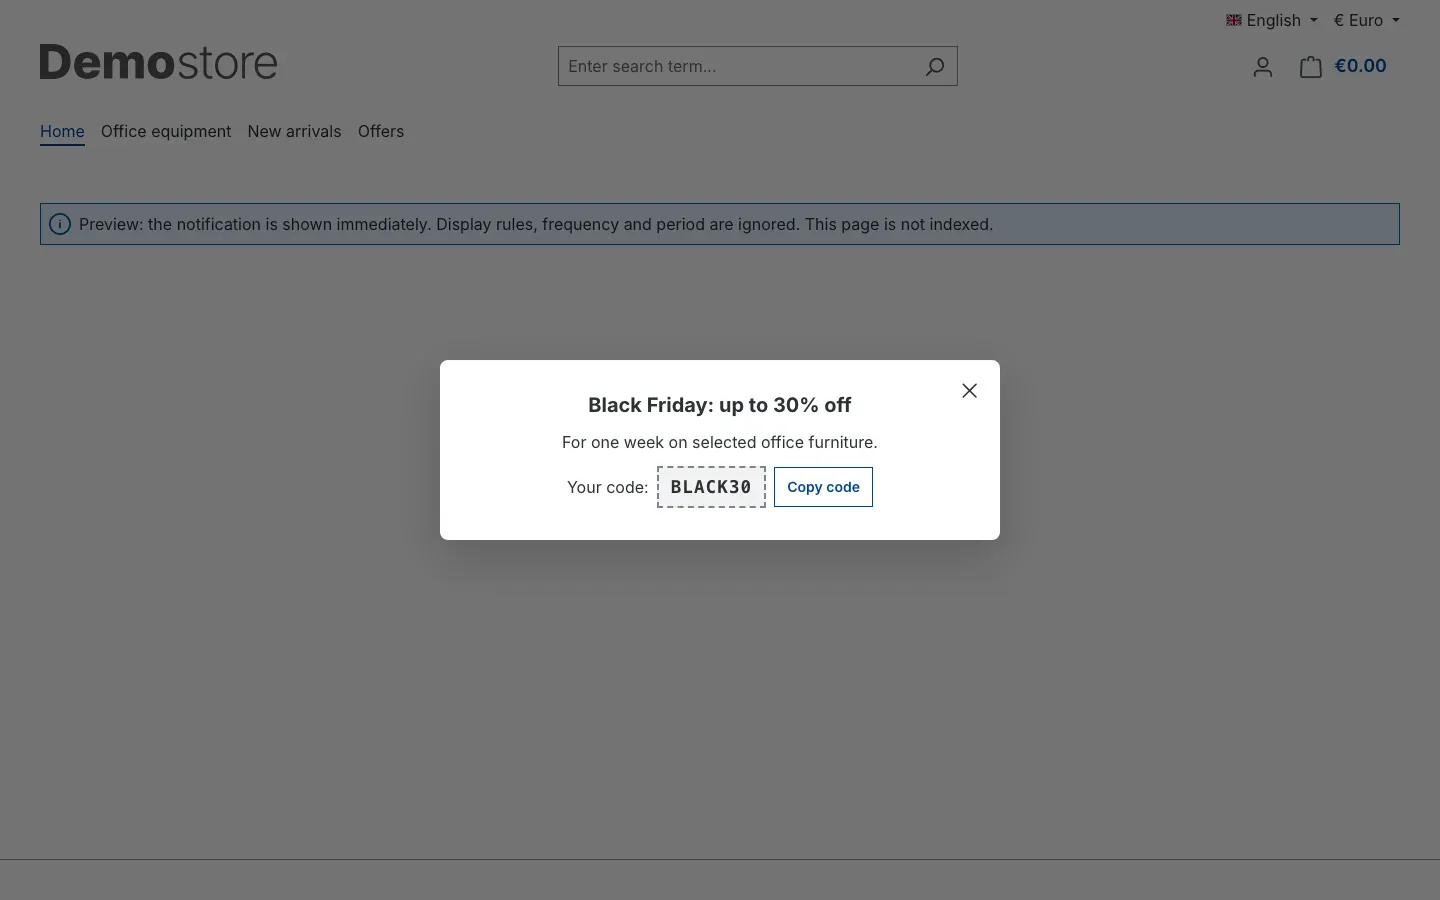Click the Black Friday popup heading
Image resolution: width=1440 pixels, height=900 pixels.
720,405
